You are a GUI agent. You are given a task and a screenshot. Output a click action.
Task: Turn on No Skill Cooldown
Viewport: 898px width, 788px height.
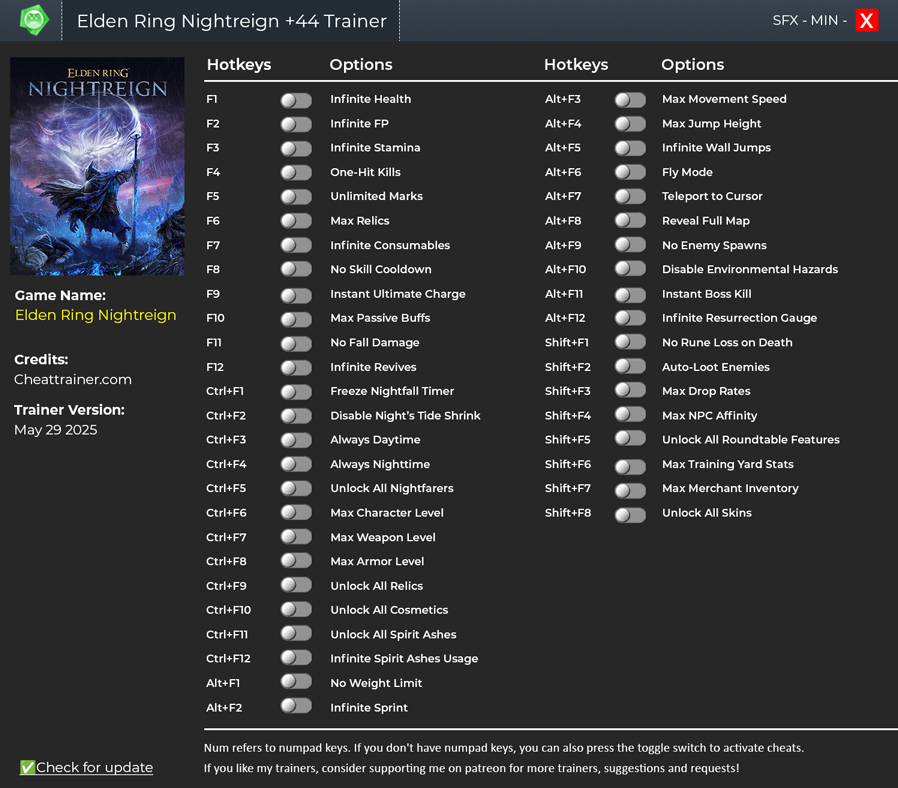pos(296,270)
